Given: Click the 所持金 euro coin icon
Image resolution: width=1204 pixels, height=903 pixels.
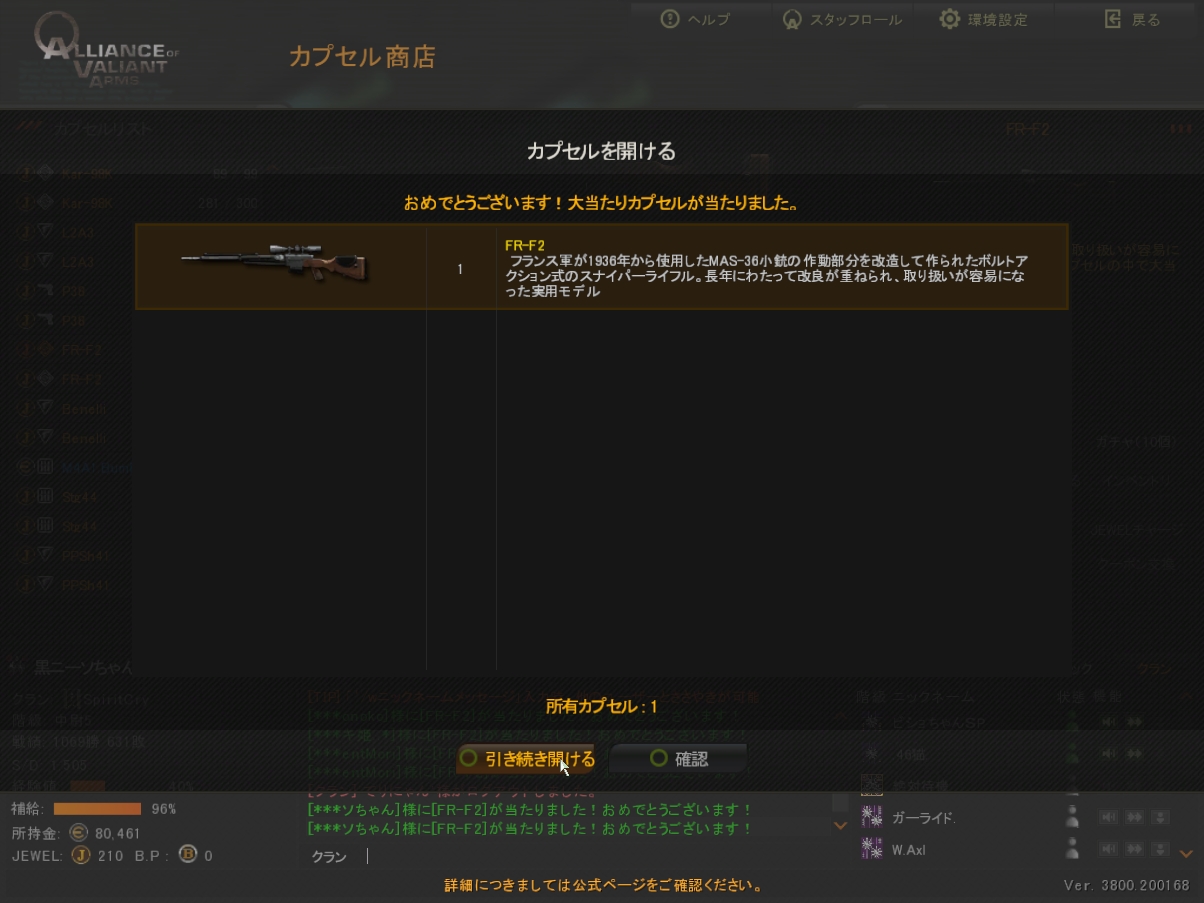Looking at the screenshot, I should [79, 832].
